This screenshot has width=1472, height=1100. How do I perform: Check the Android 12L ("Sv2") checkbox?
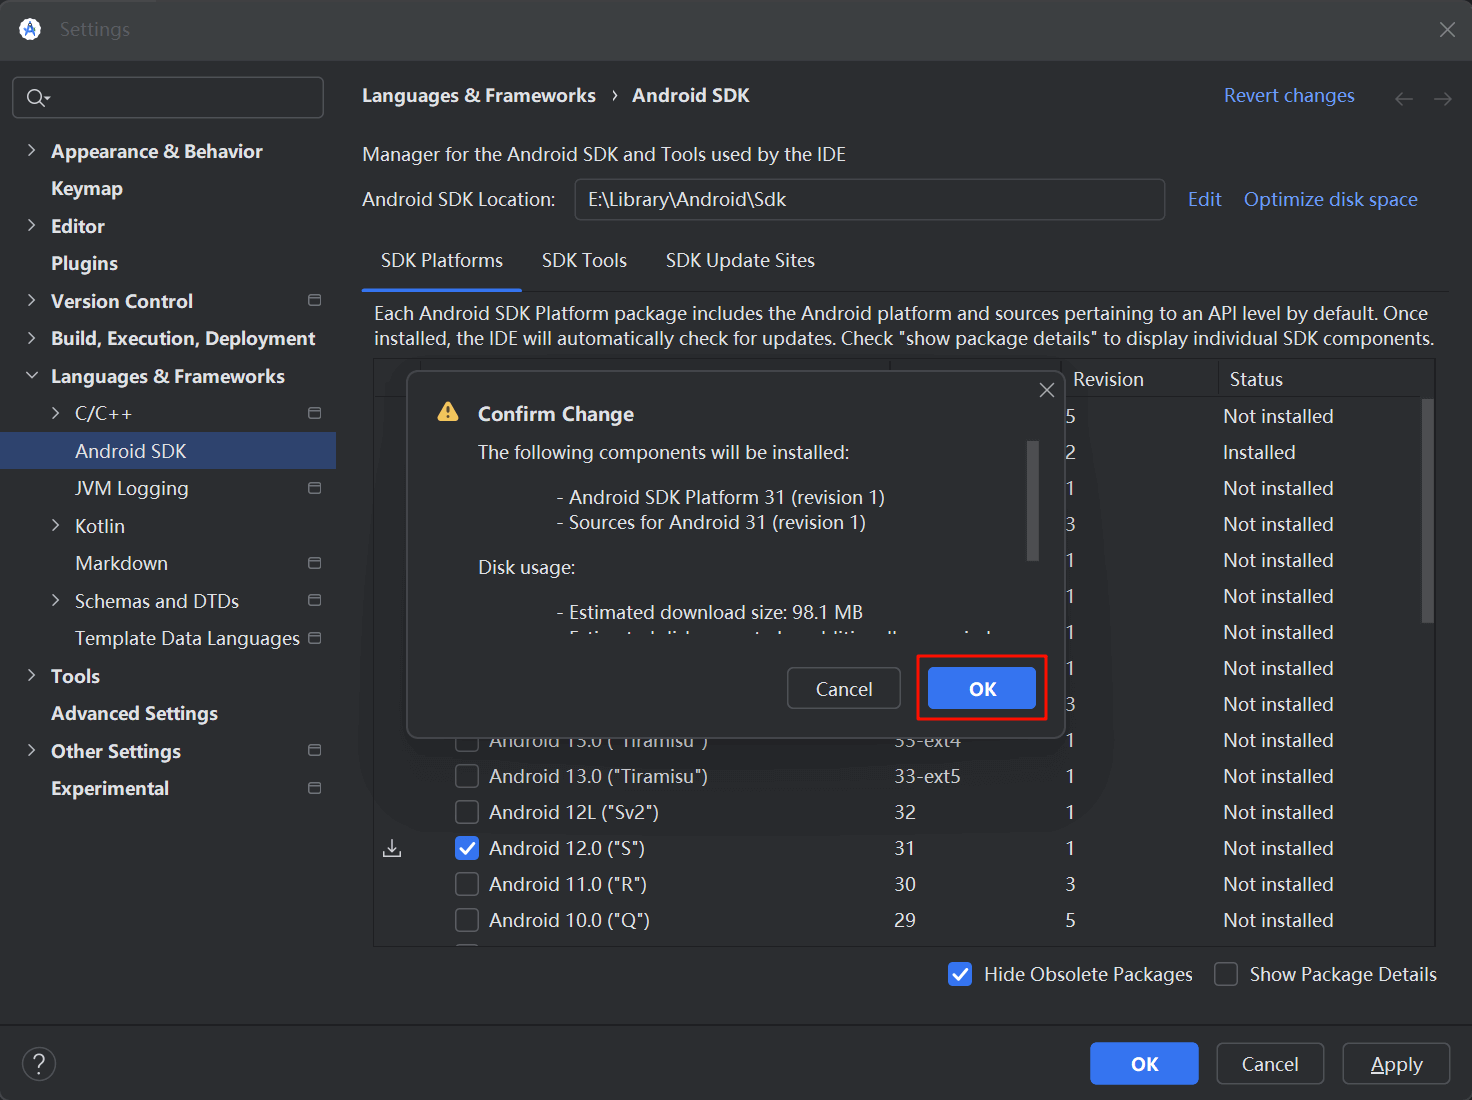pyautogui.click(x=467, y=812)
